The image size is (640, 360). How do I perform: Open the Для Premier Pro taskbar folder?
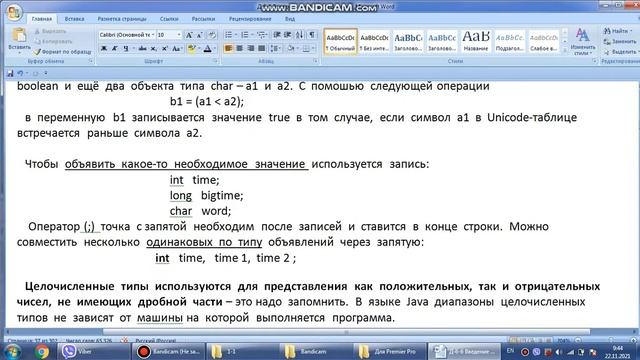(389, 351)
